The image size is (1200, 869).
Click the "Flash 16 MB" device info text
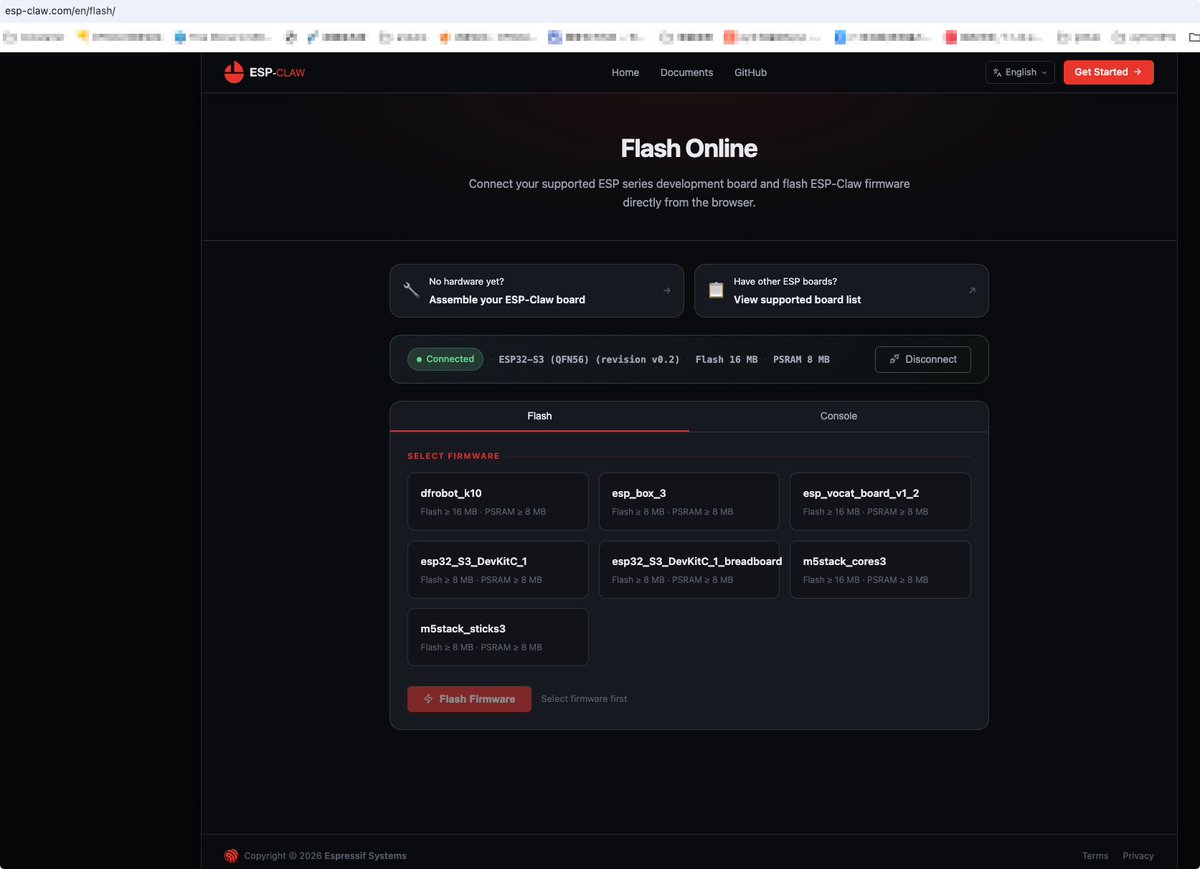point(726,359)
